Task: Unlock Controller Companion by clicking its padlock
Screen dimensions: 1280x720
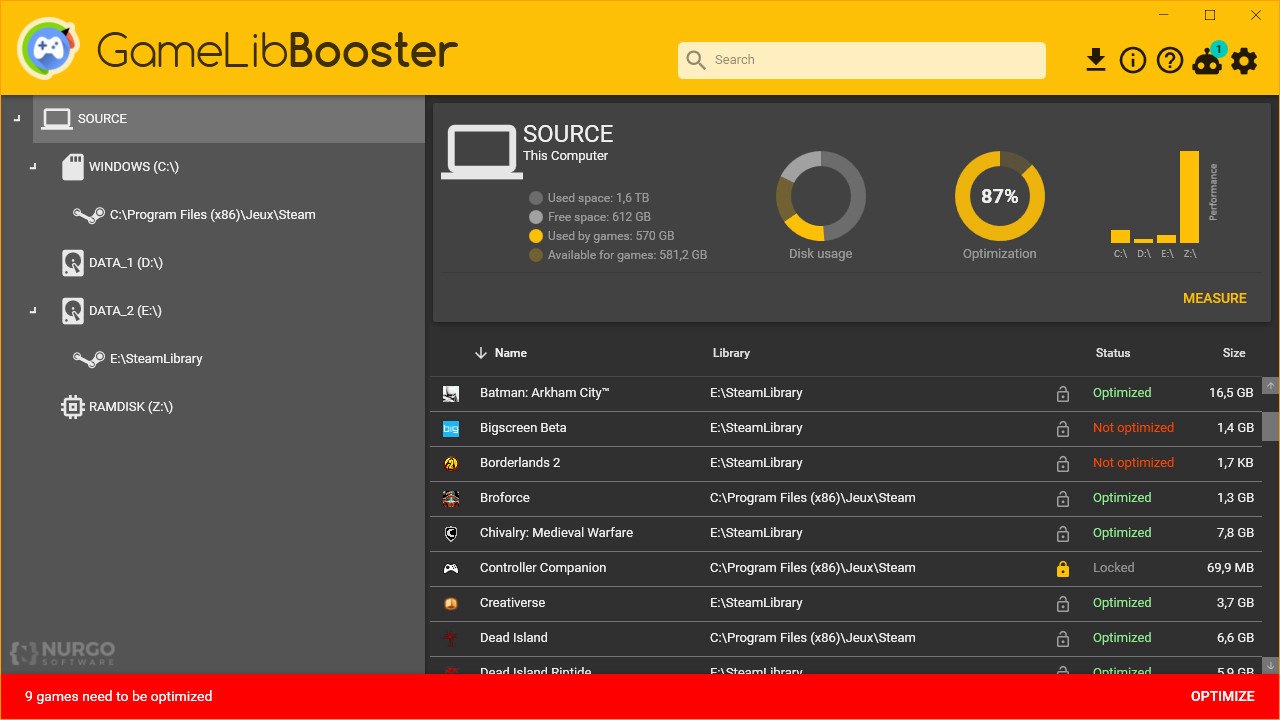Action: tap(1062, 568)
